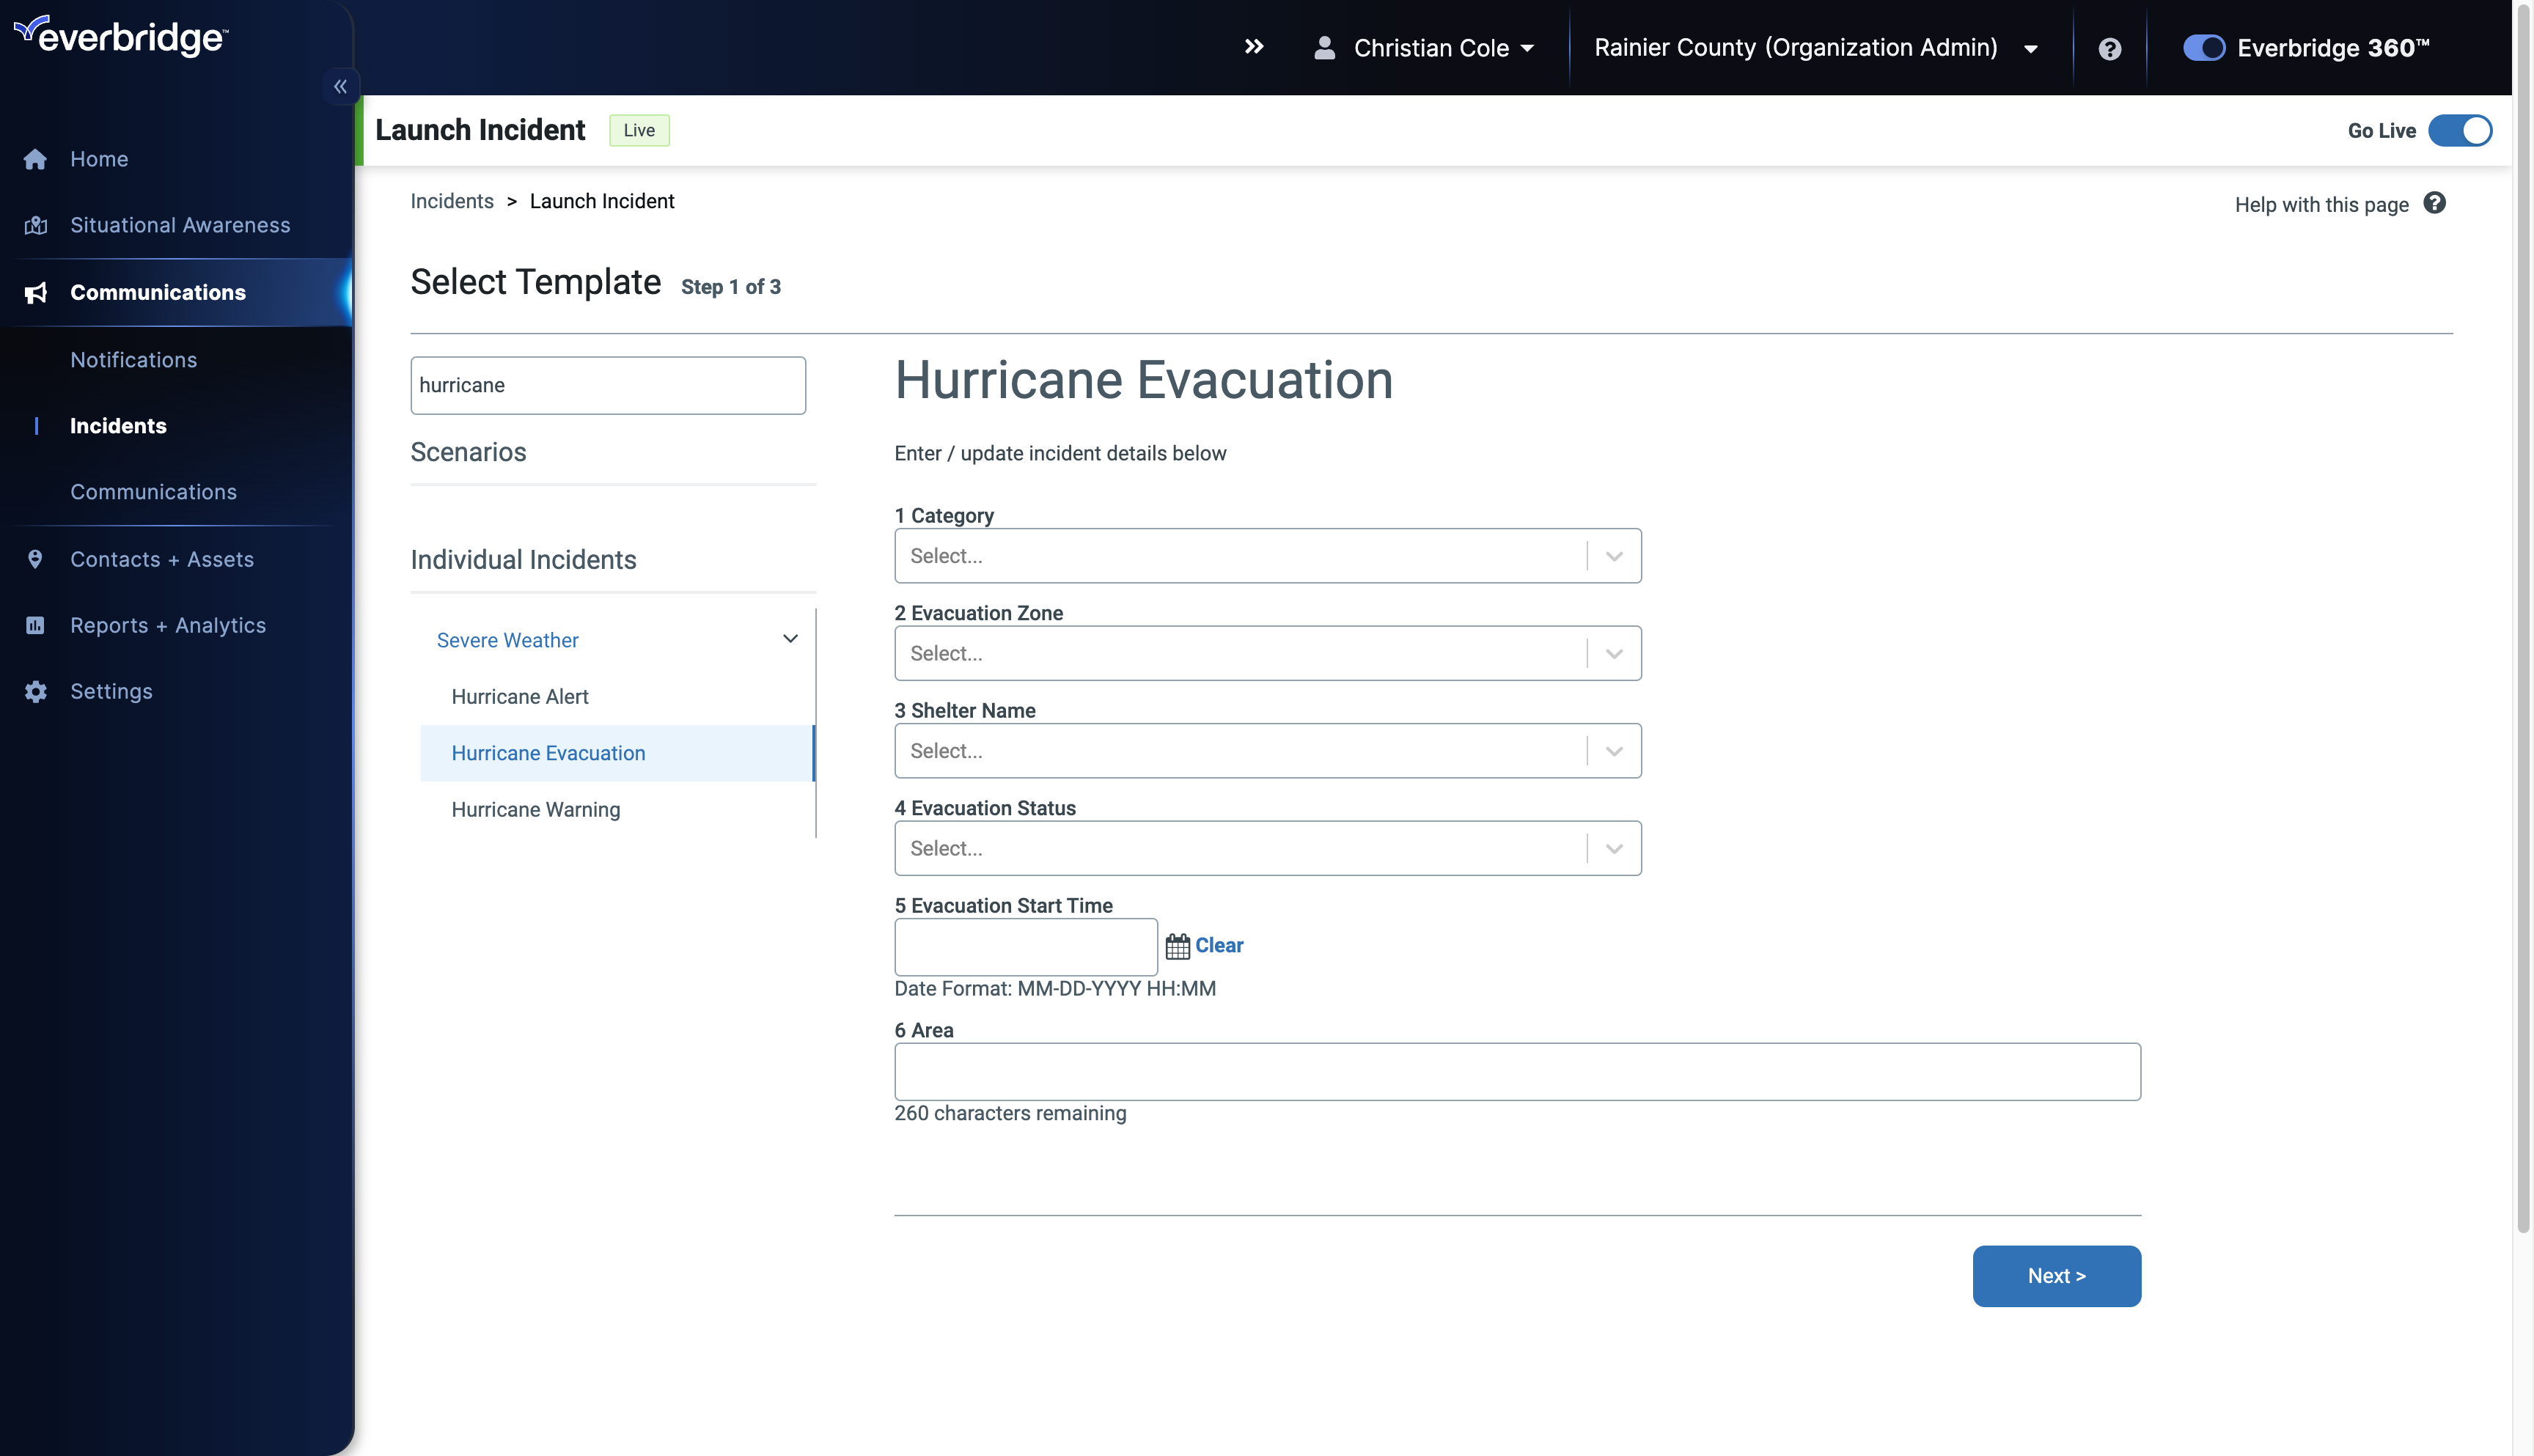Collapse the left sidebar navigation
The height and width of the screenshot is (1456, 2534).
click(341, 85)
